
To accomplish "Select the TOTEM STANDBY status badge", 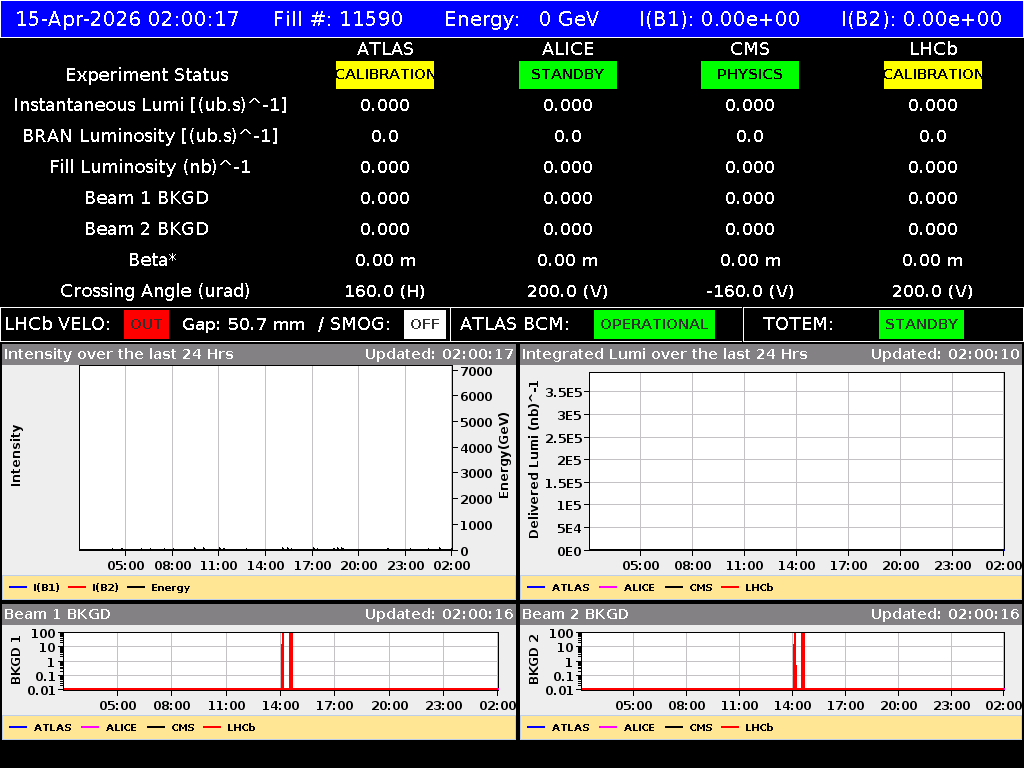I will click(x=921, y=324).
